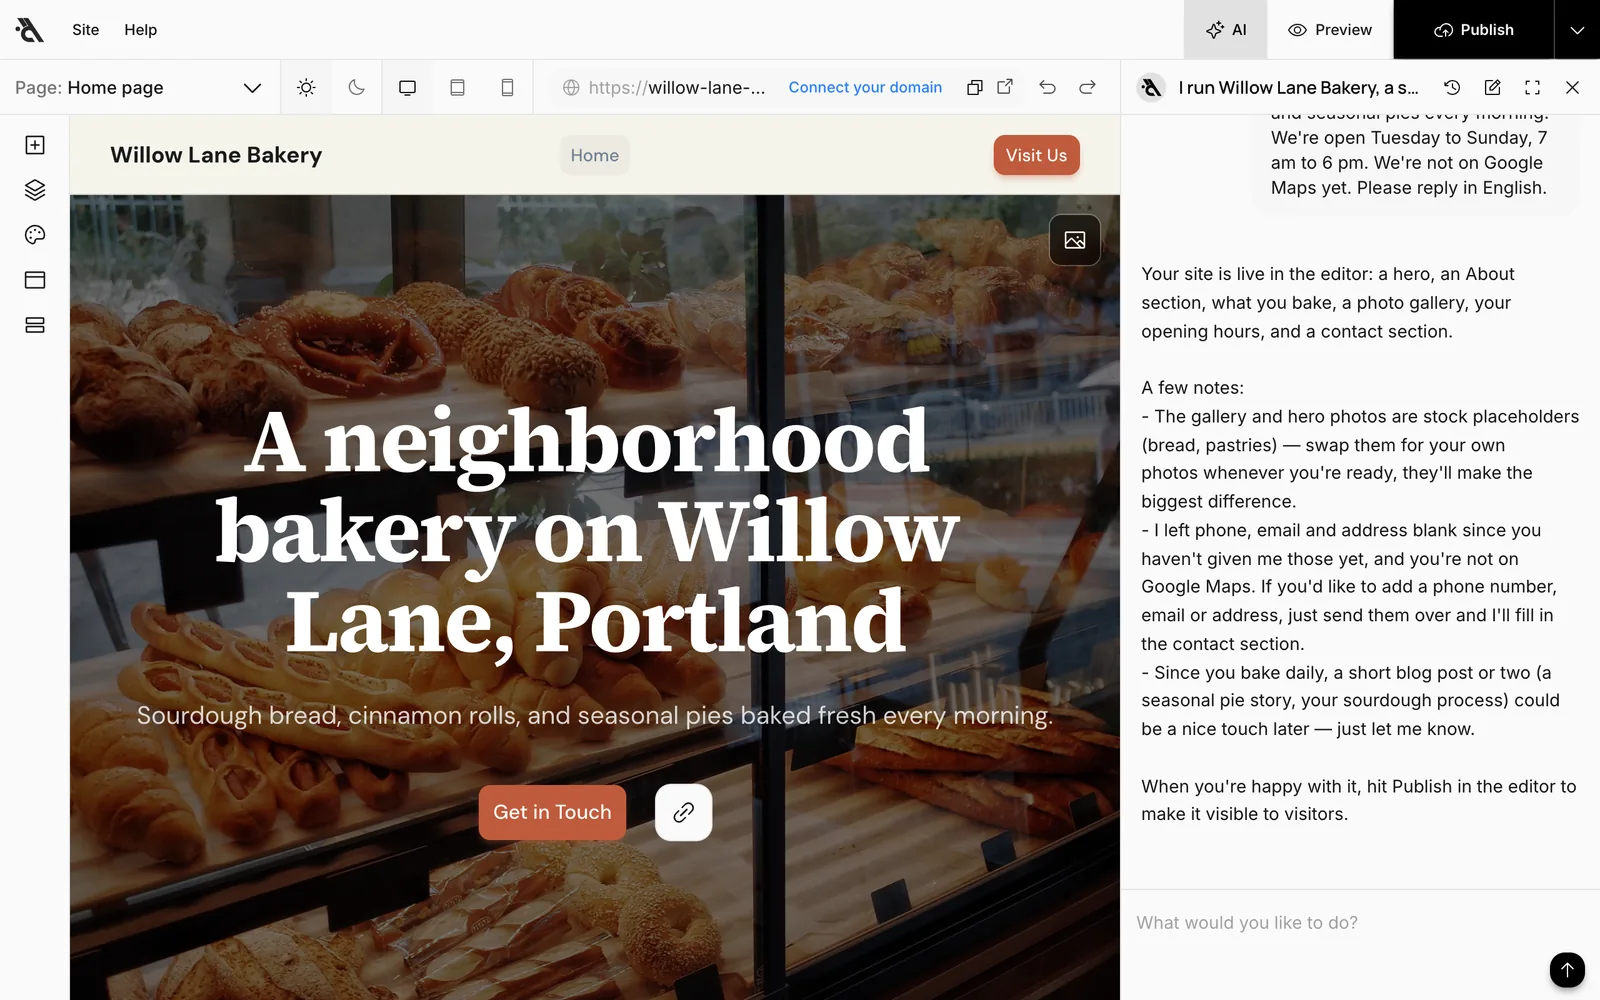1600x1000 pixels.
Task: Click the Visit Us button
Action: tap(1037, 155)
